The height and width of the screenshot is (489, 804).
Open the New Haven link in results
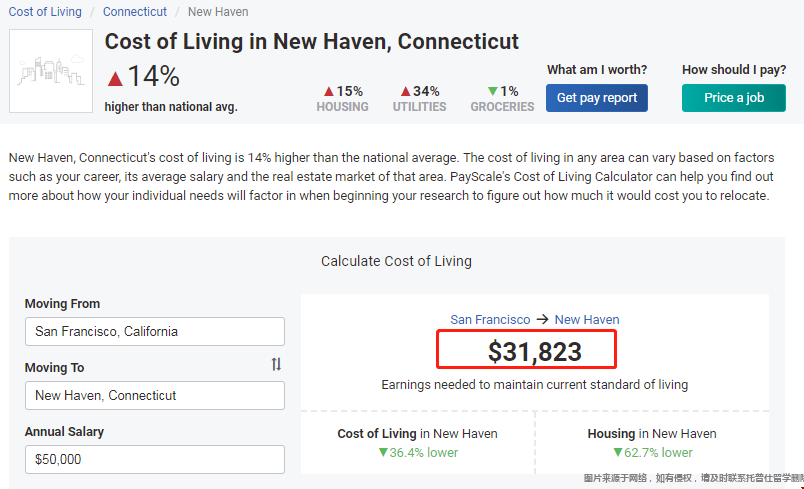pos(587,319)
